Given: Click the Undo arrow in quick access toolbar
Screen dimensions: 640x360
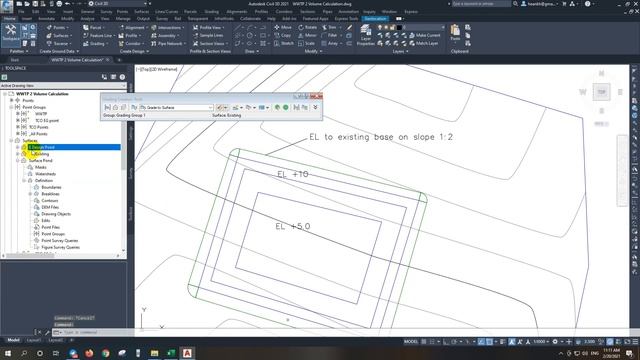Looking at the screenshot, I should click(x=67, y=4).
